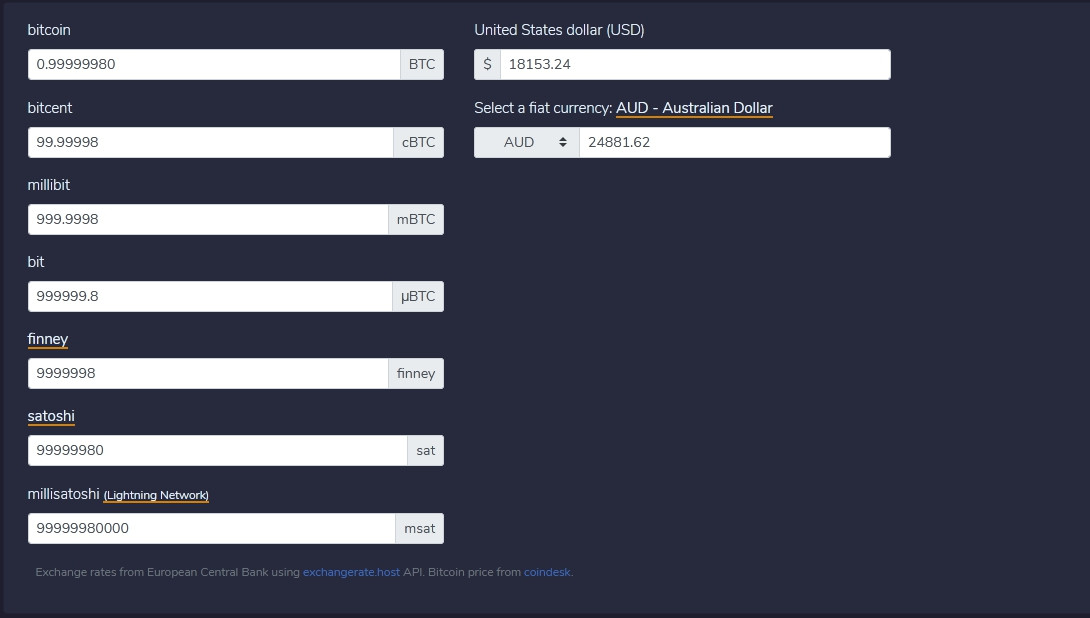Image resolution: width=1090 pixels, height=618 pixels.
Task: Click the BTC unit label
Action: (422, 64)
